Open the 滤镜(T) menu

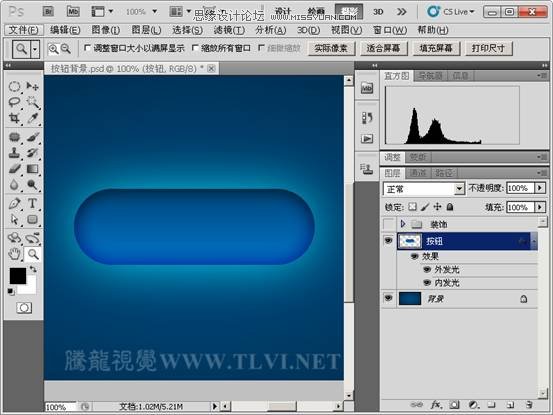[x=229, y=30]
